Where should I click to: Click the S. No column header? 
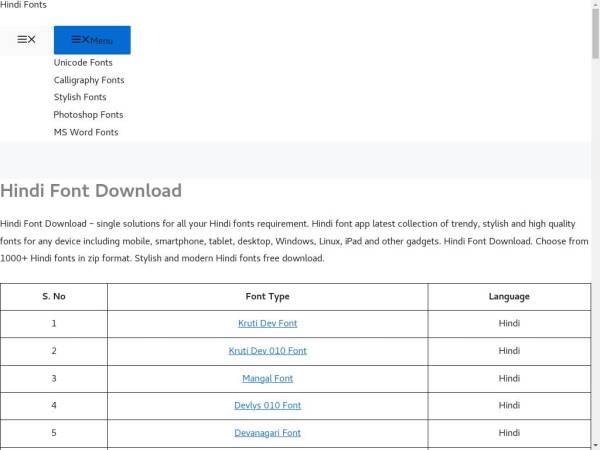pos(54,297)
